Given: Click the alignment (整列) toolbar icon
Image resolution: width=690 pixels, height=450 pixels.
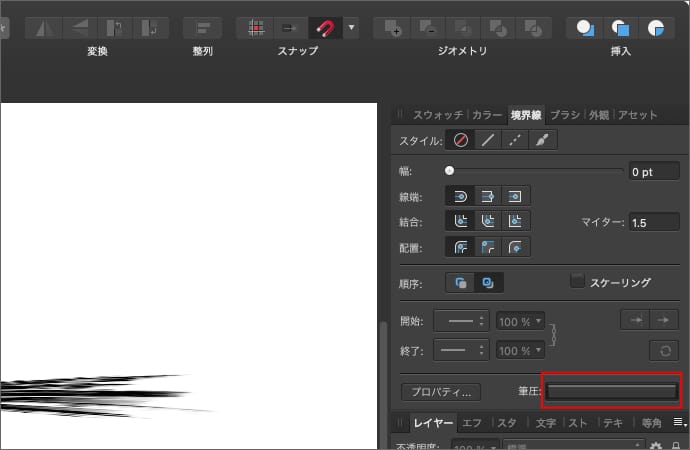Looking at the screenshot, I should pos(203,27).
